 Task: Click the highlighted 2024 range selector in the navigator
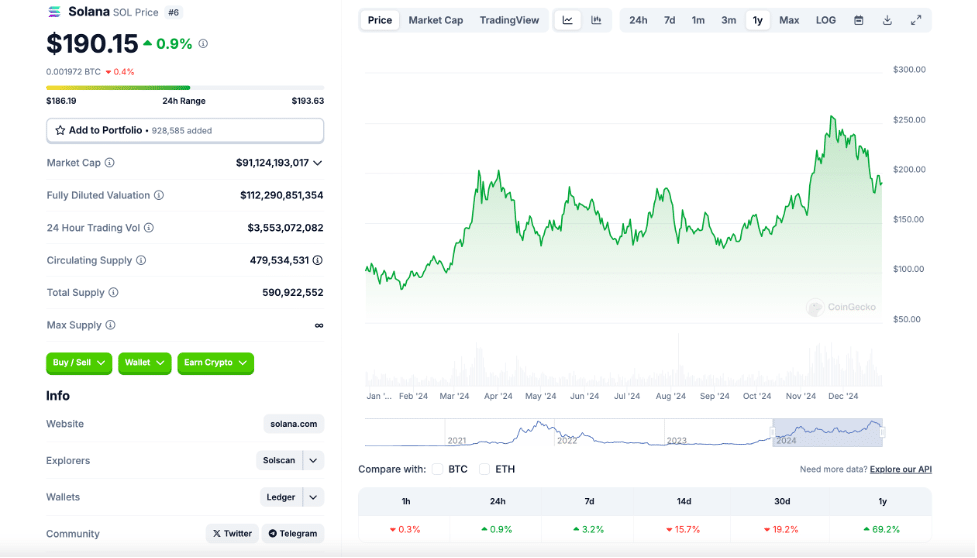827,433
